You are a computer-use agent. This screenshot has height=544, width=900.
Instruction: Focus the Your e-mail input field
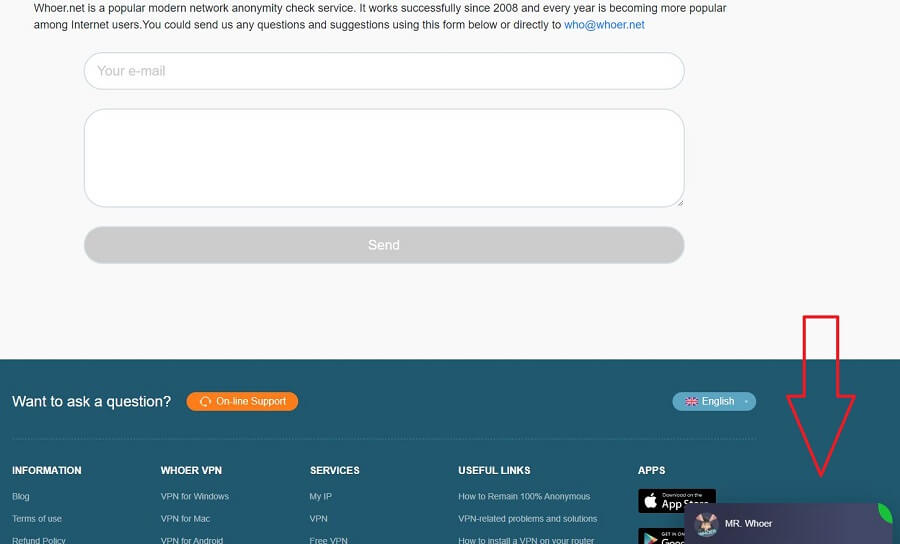tap(384, 71)
